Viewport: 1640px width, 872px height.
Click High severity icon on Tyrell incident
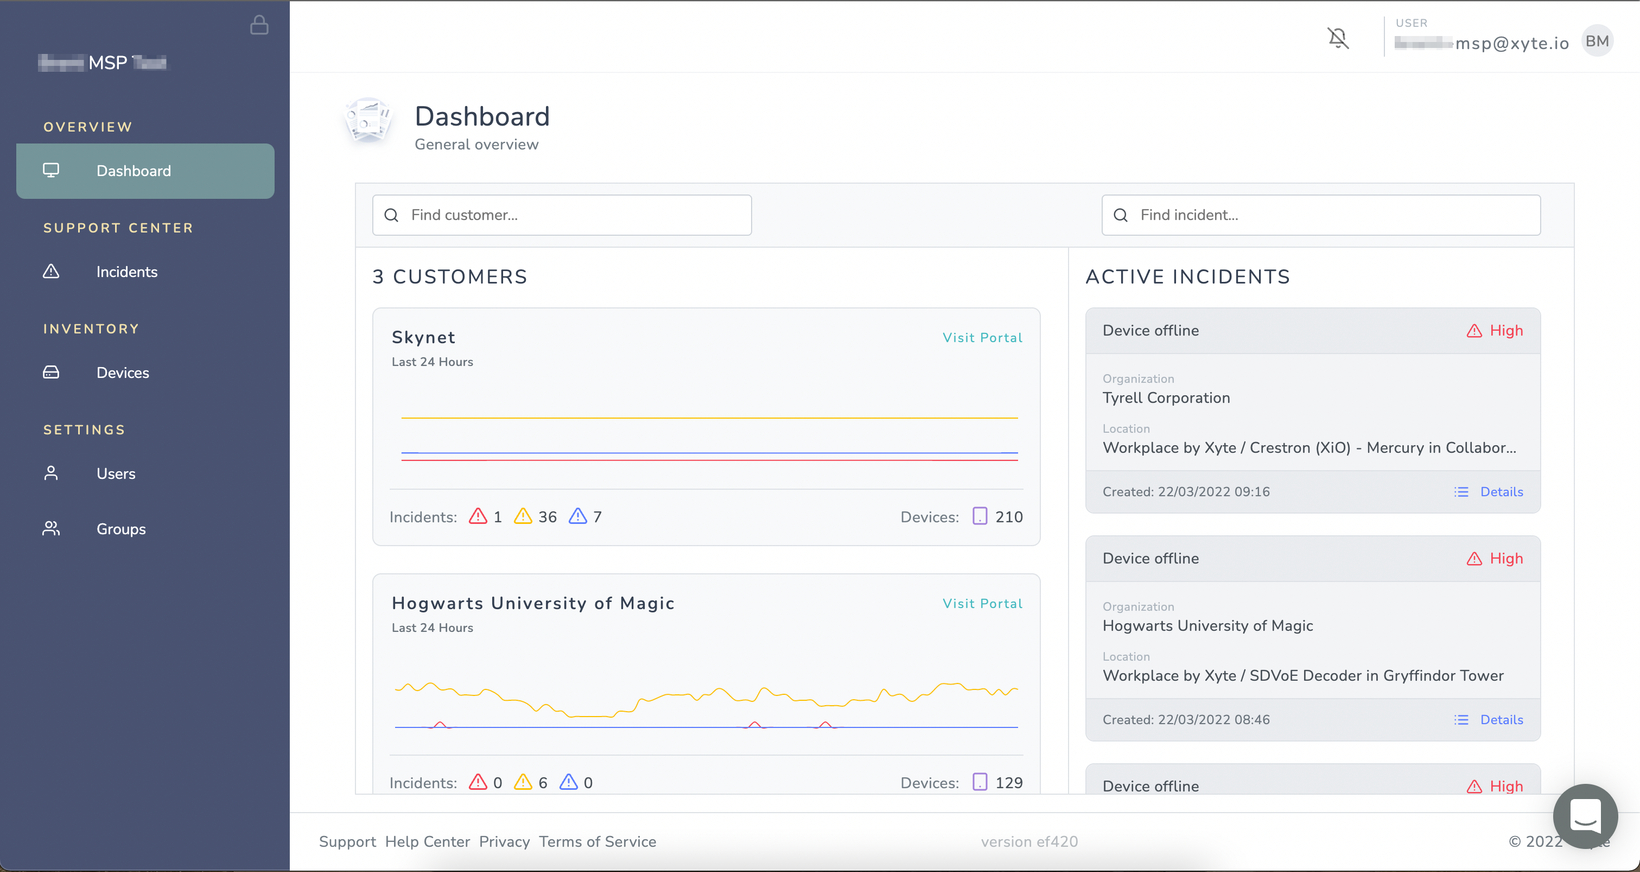pyautogui.click(x=1474, y=331)
